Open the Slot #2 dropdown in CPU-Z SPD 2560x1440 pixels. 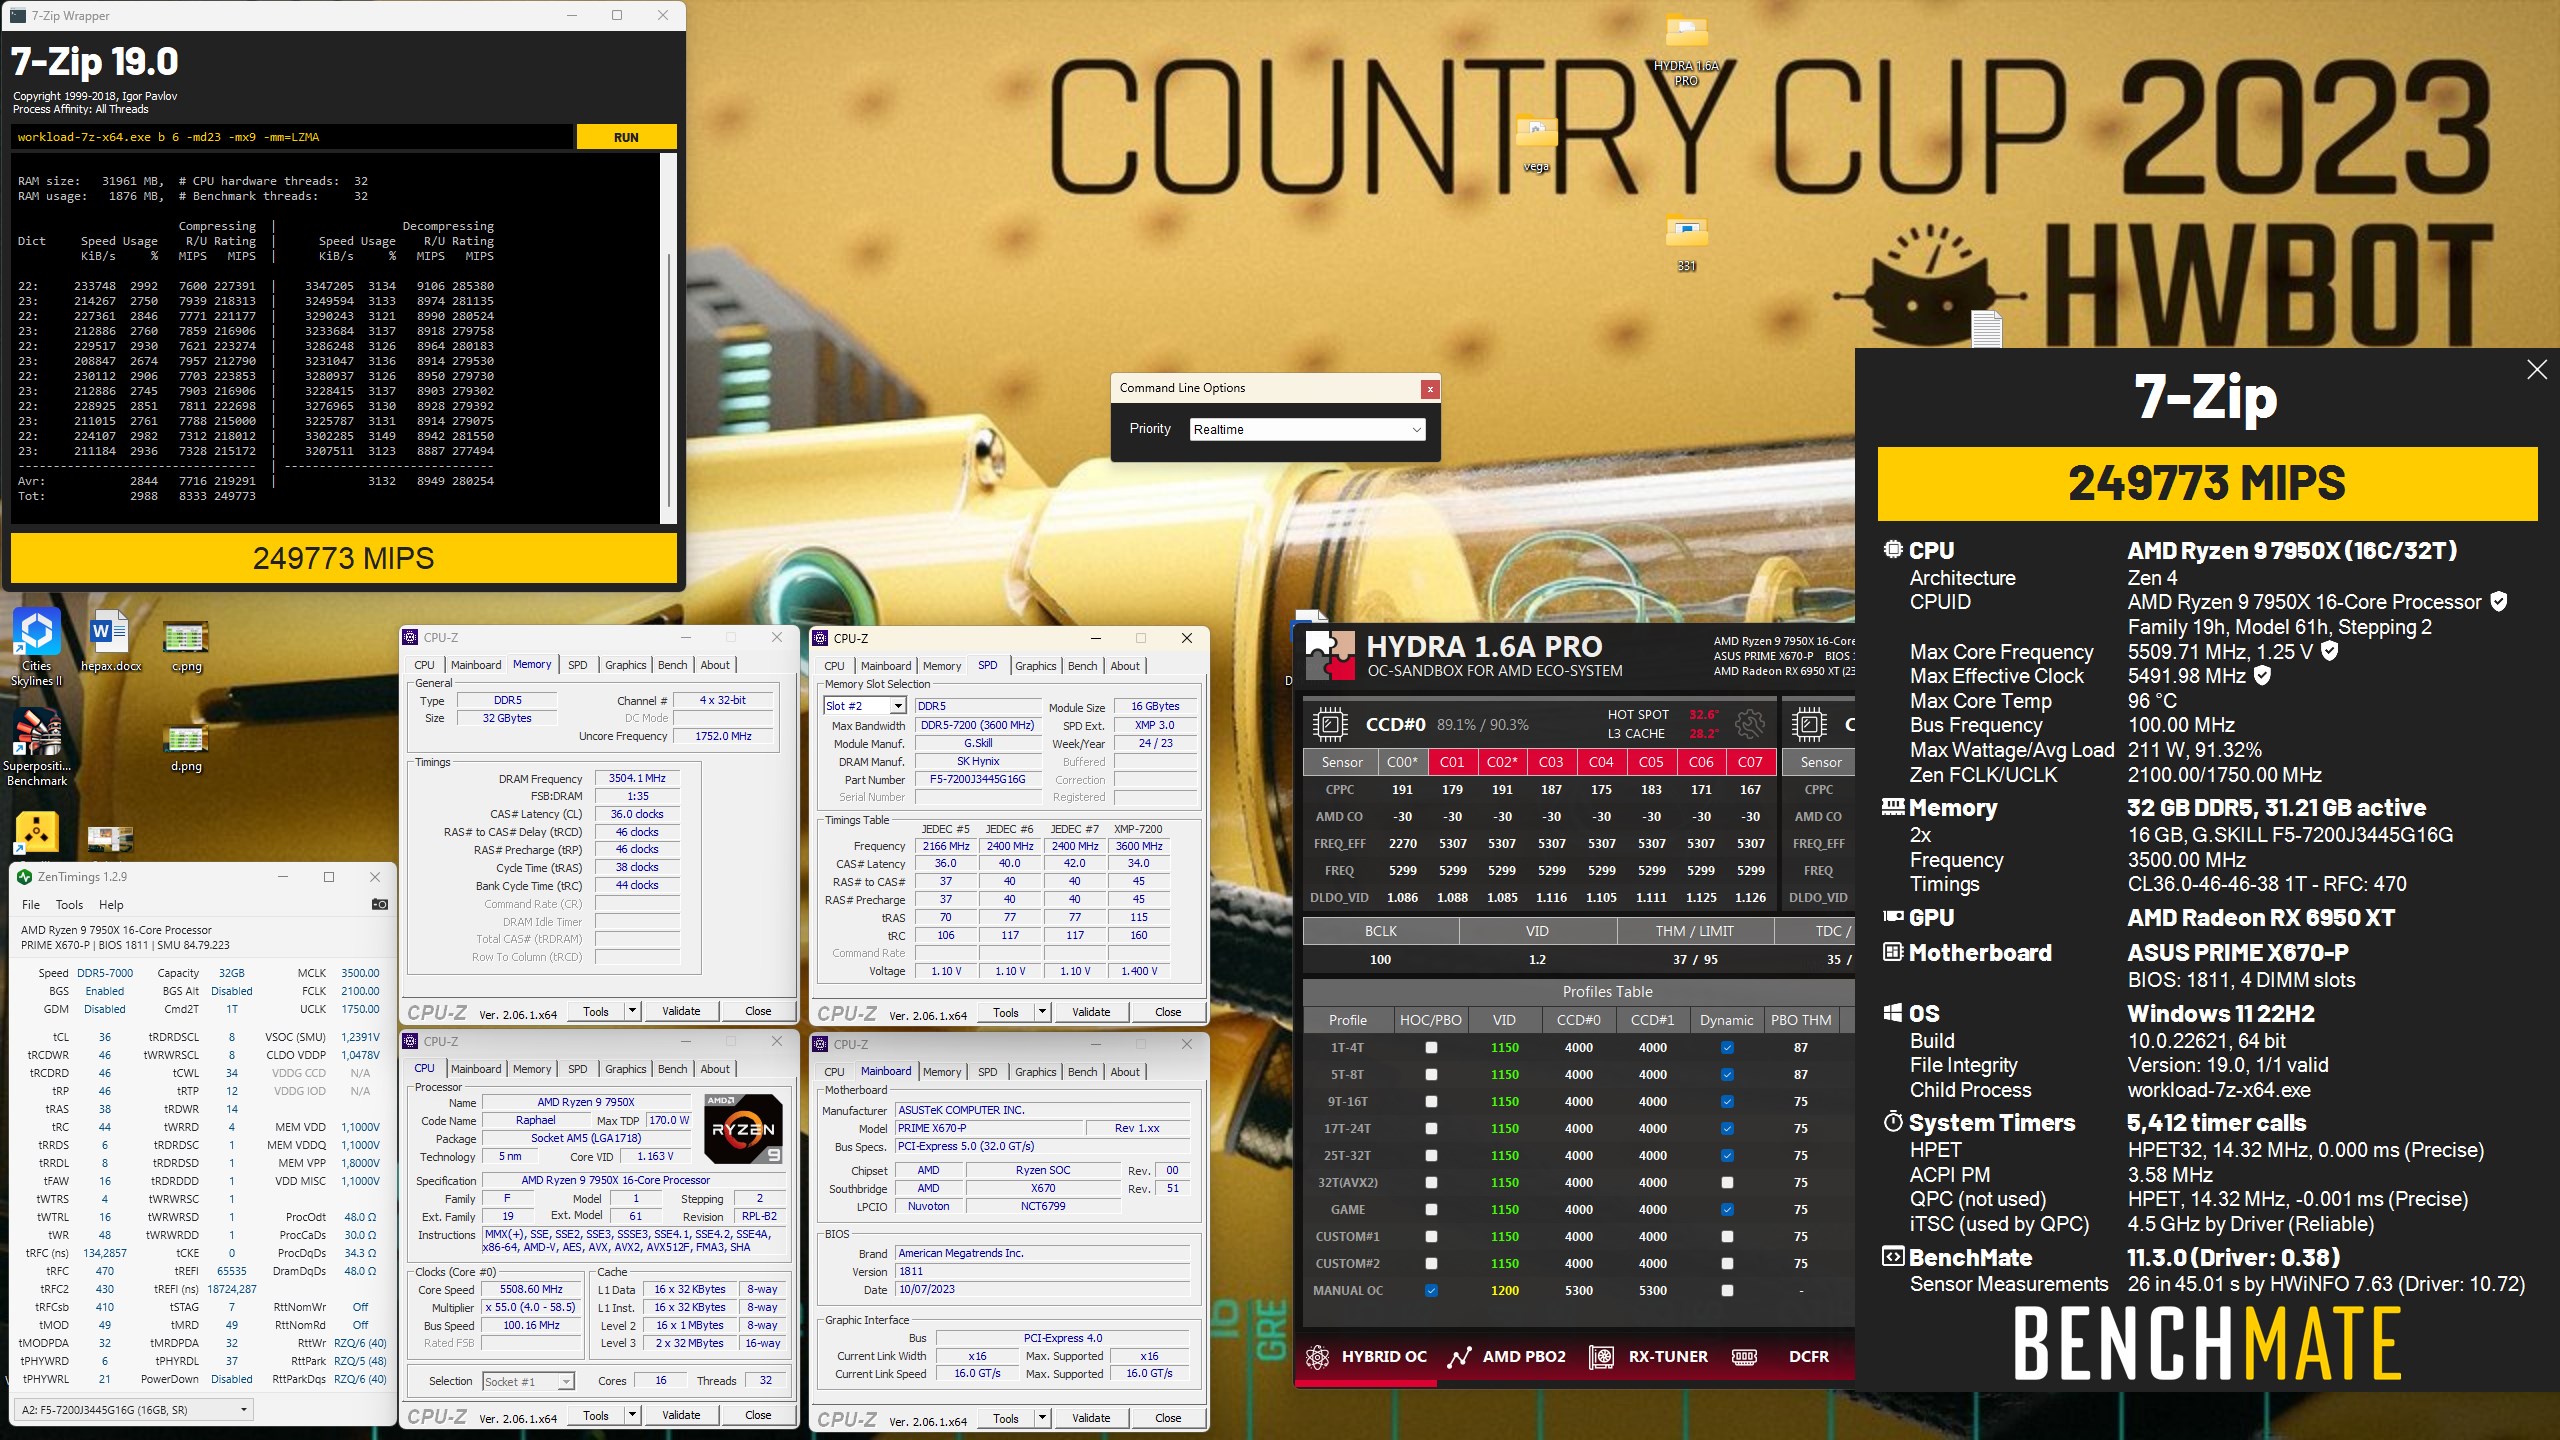865,706
